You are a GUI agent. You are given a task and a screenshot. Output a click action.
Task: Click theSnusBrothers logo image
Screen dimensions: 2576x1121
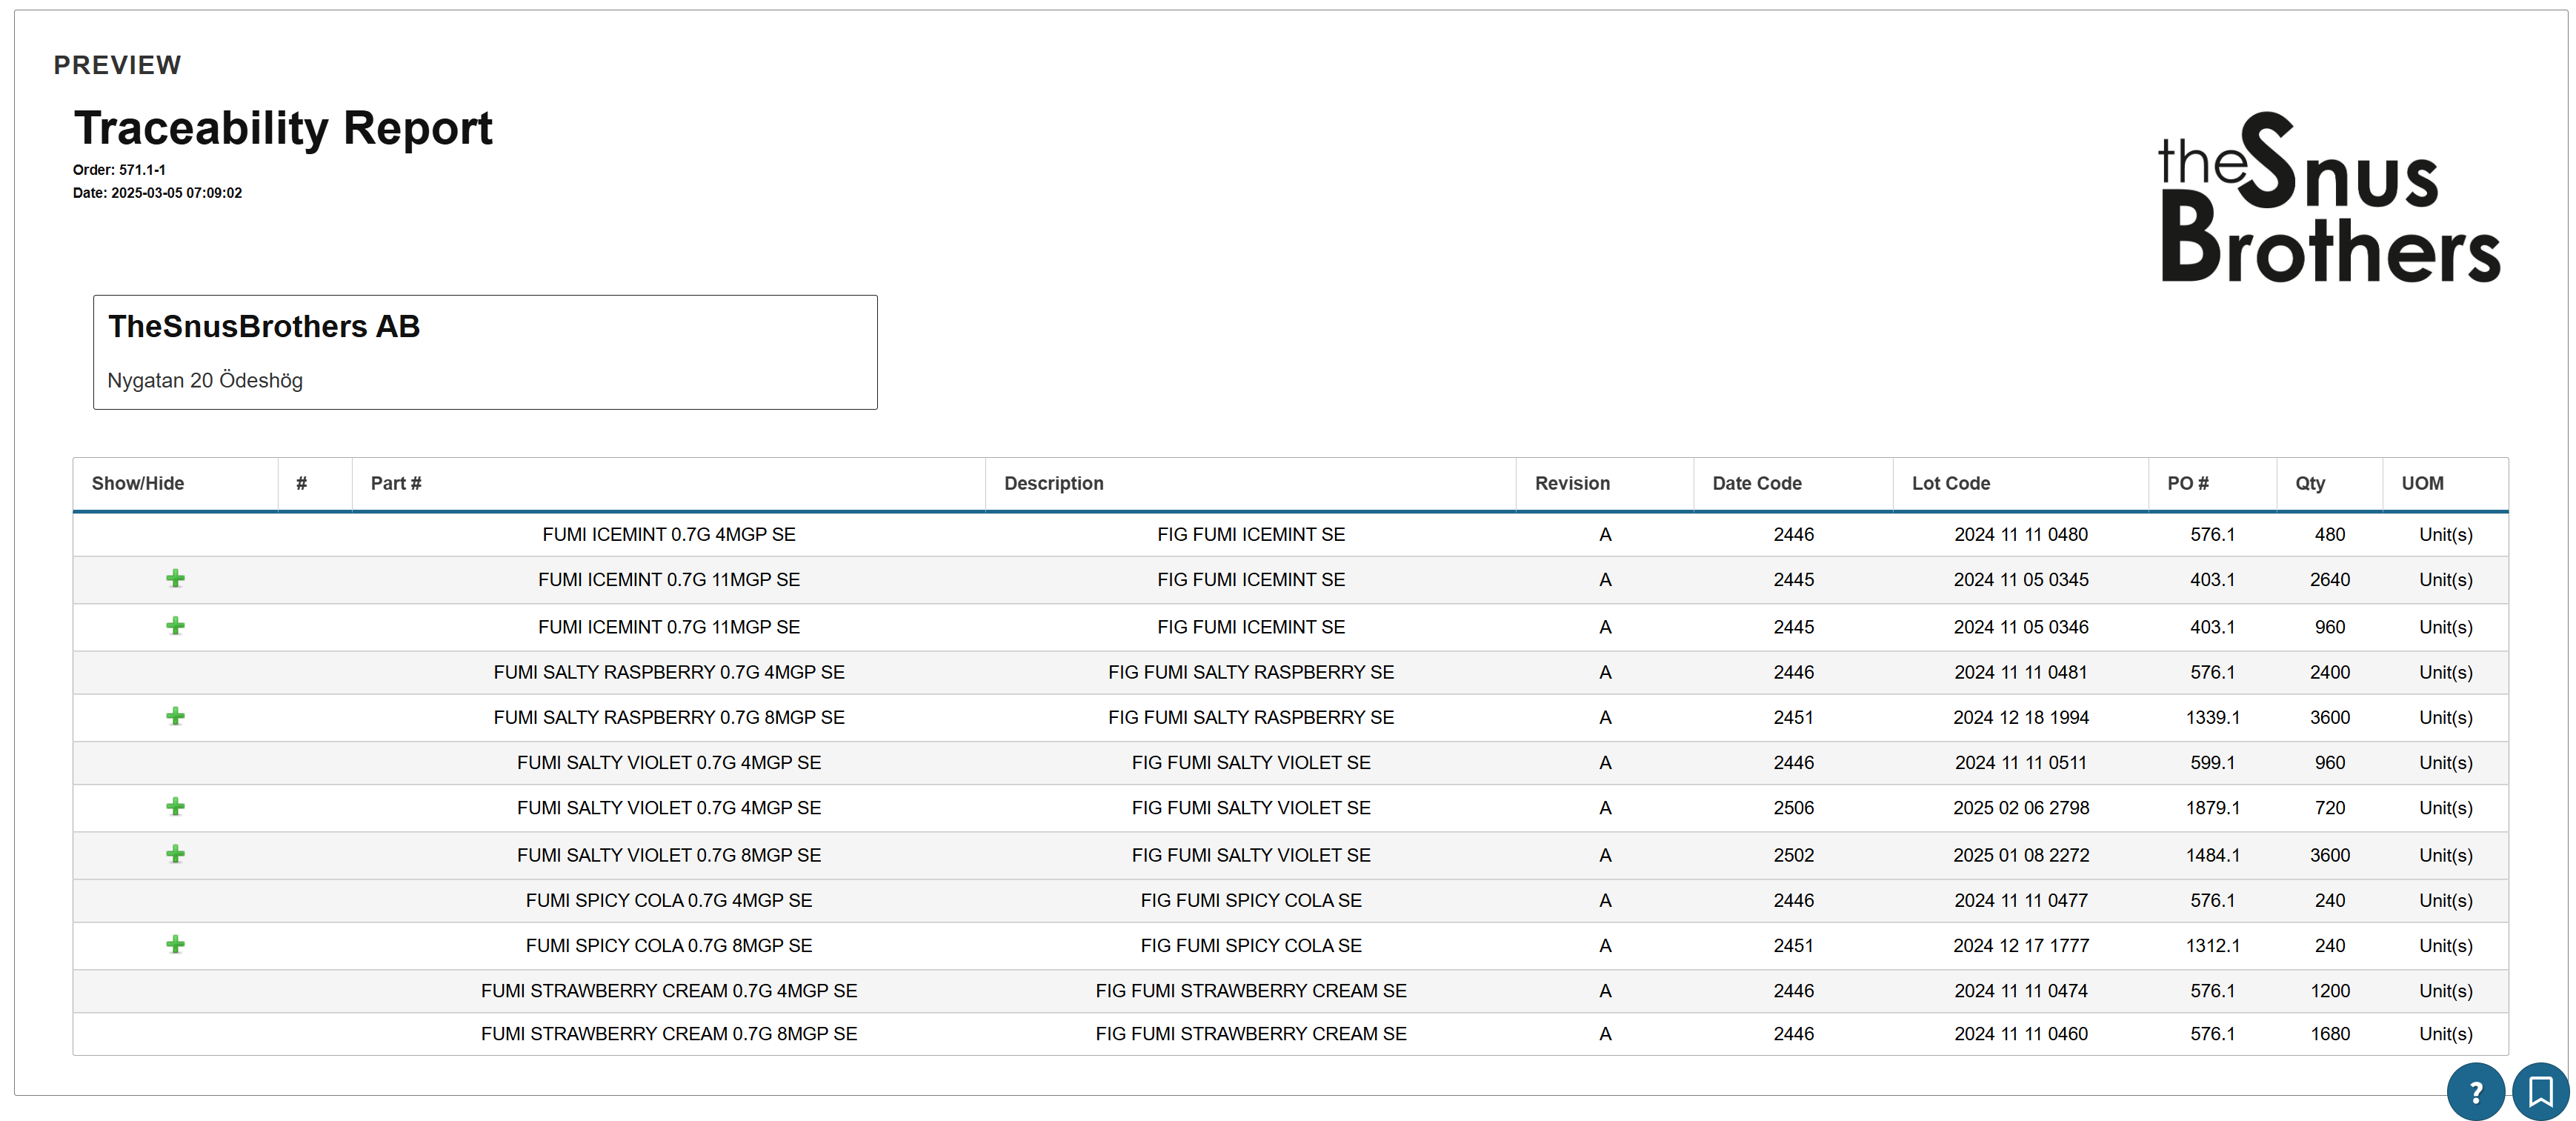coord(2330,197)
